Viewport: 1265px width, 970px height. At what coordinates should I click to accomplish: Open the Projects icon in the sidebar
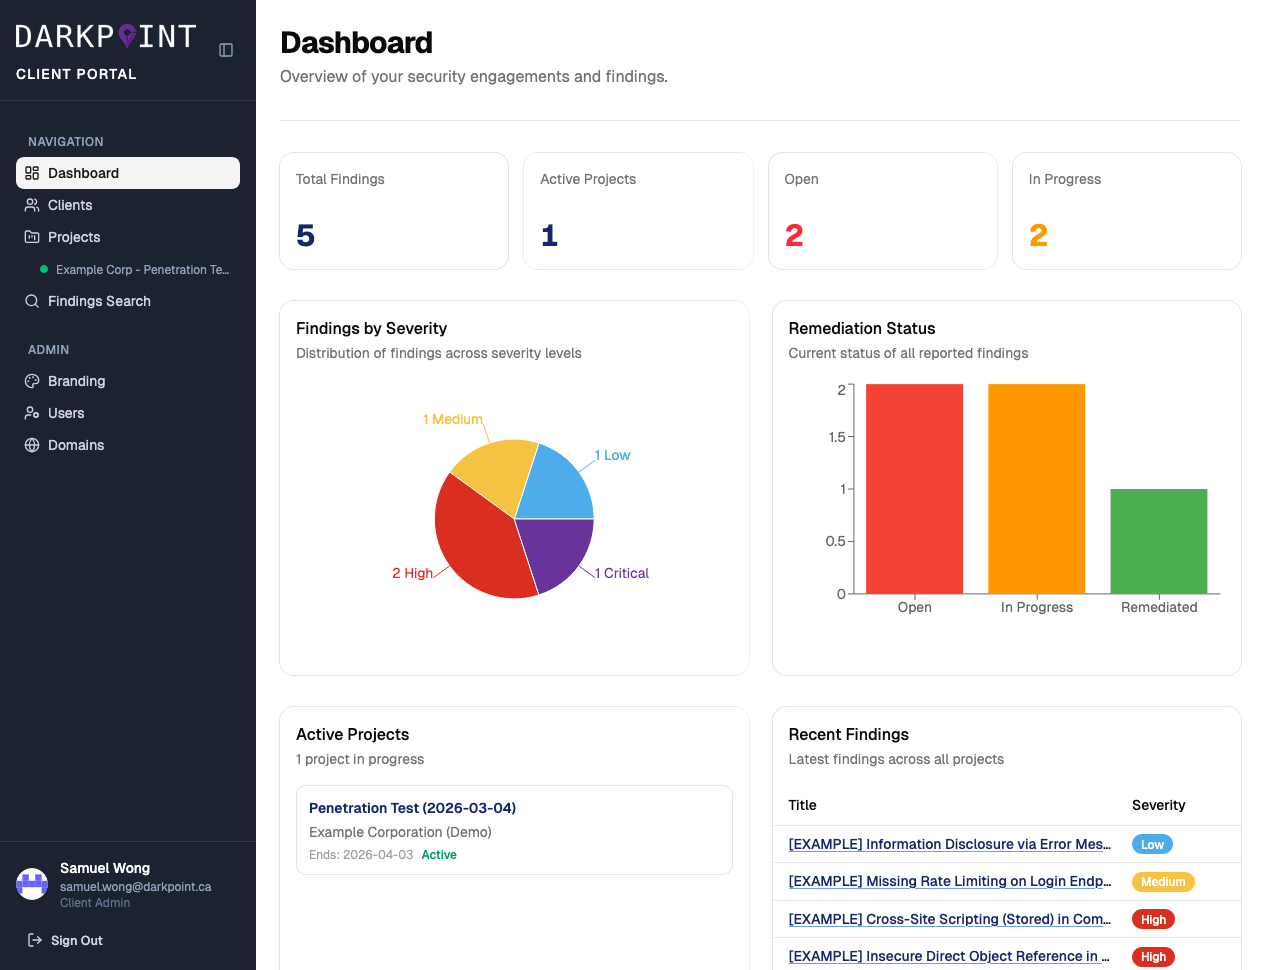31,237
